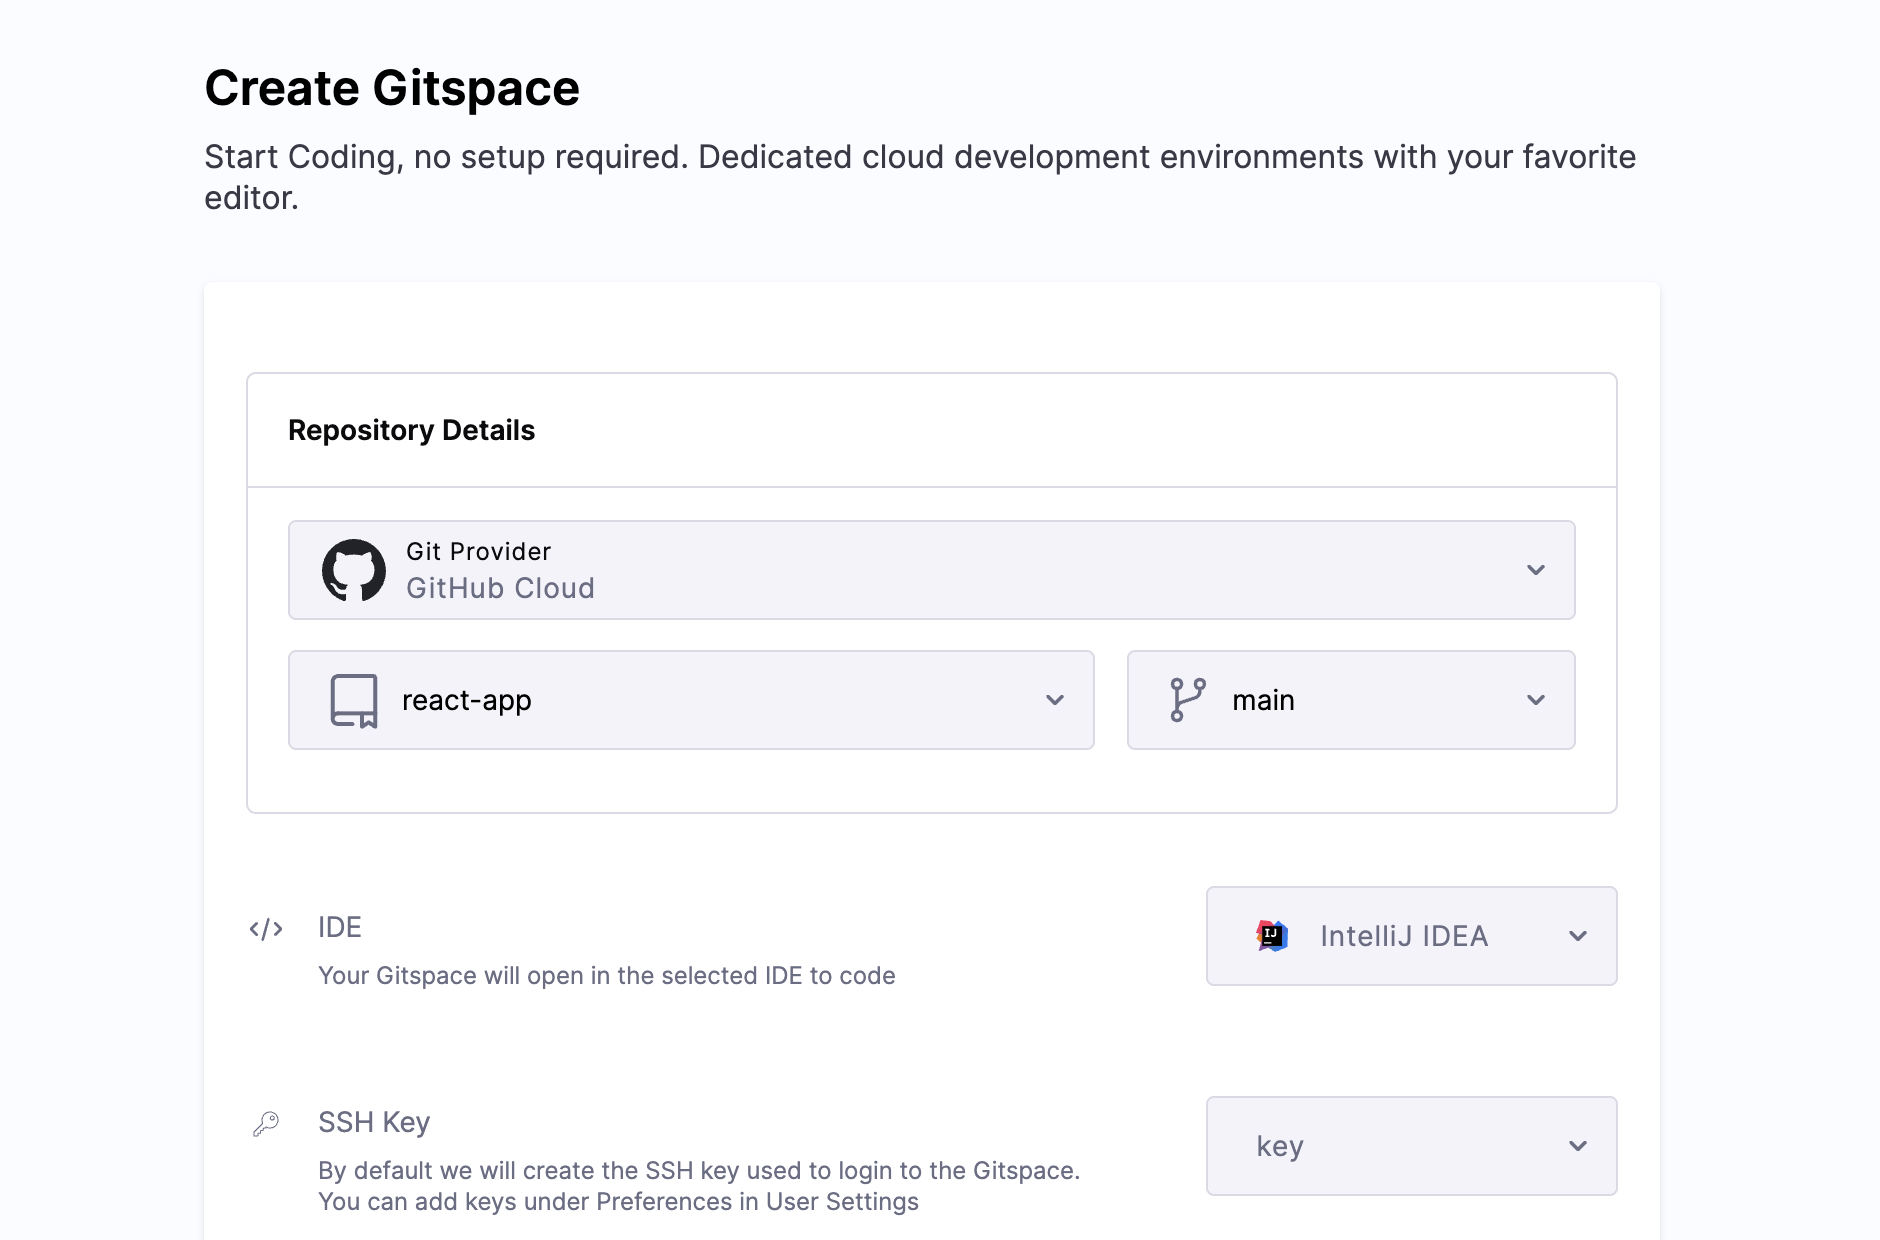Viewport: 1880px width, 1240px height.
Task: Click the main branch name
Action: pos(1263,700)
